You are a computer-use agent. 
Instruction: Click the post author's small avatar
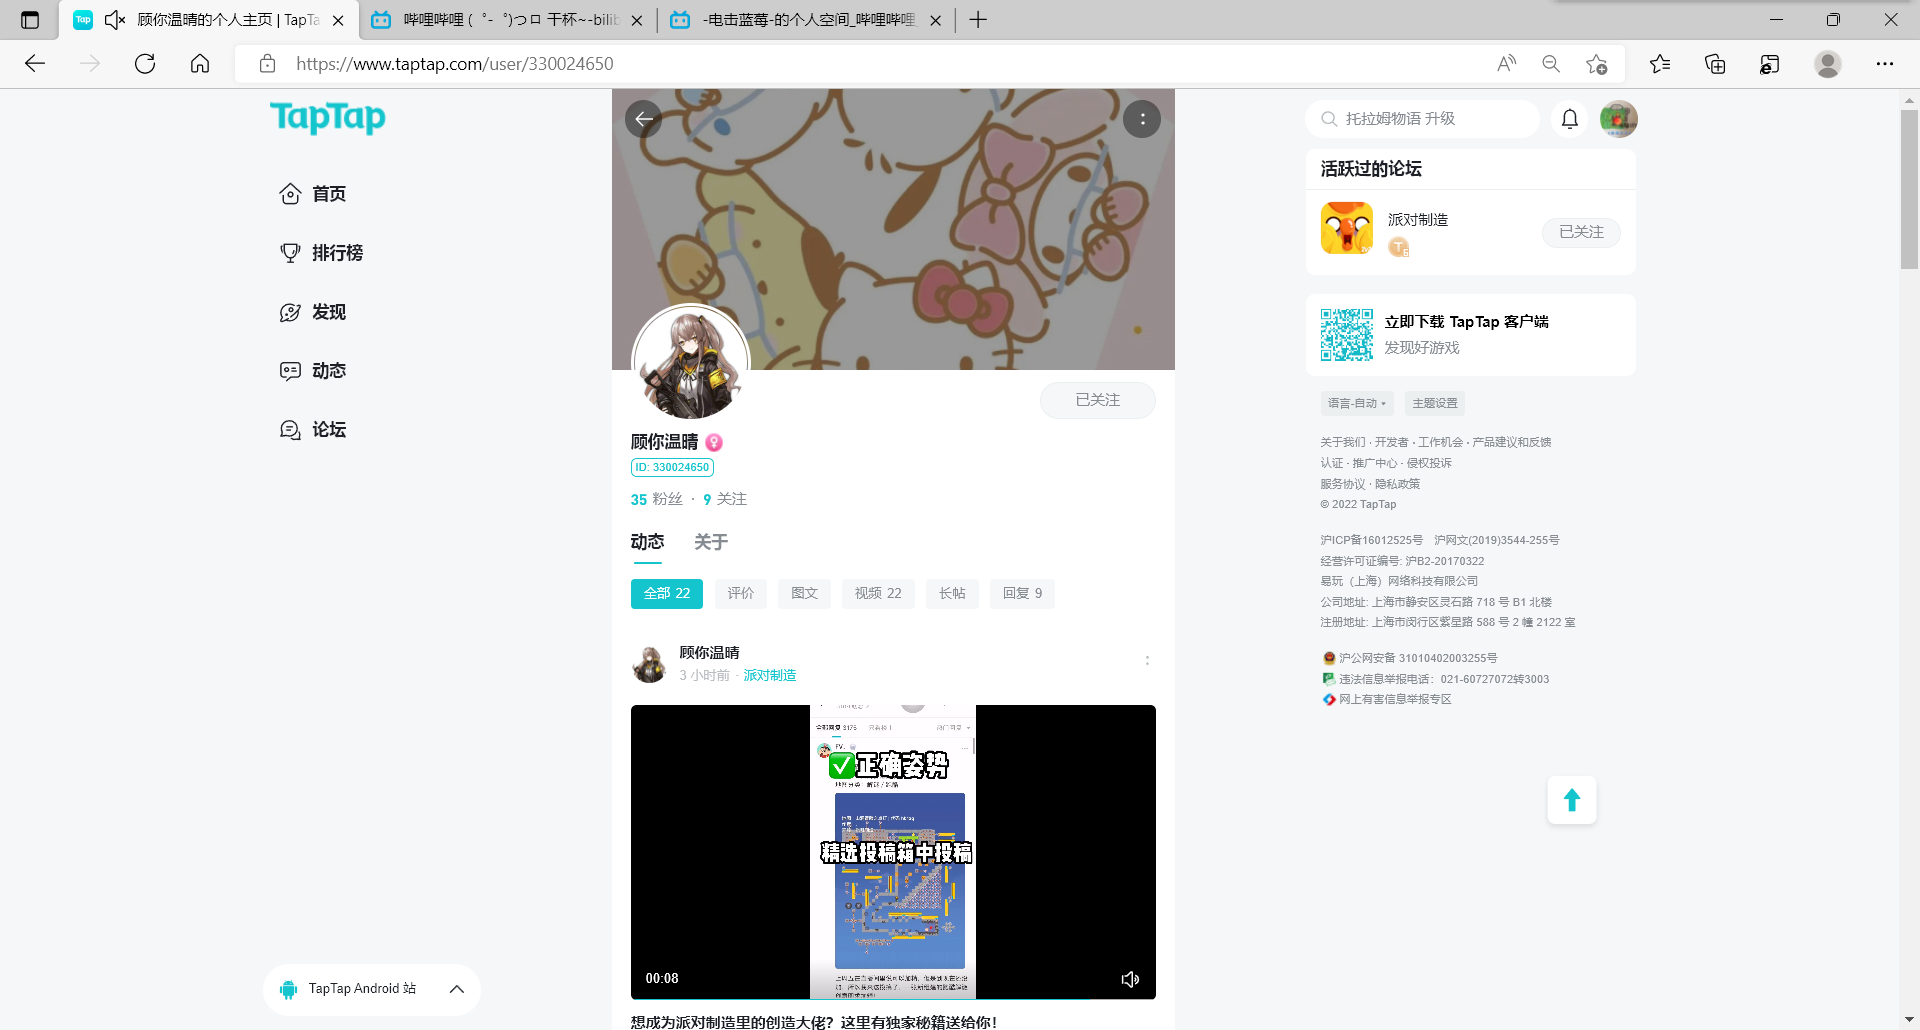tap(649, 664)
